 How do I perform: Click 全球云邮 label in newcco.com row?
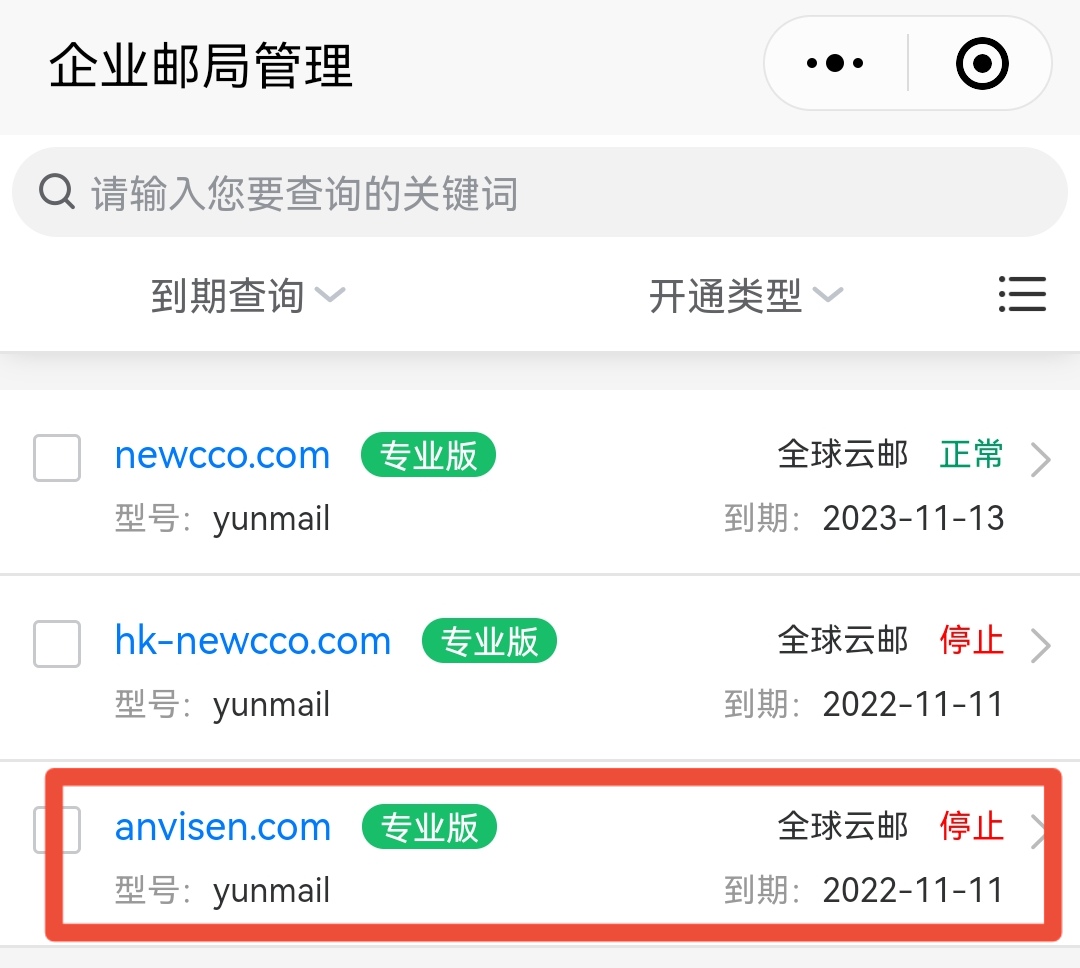[x=843, y=454]
